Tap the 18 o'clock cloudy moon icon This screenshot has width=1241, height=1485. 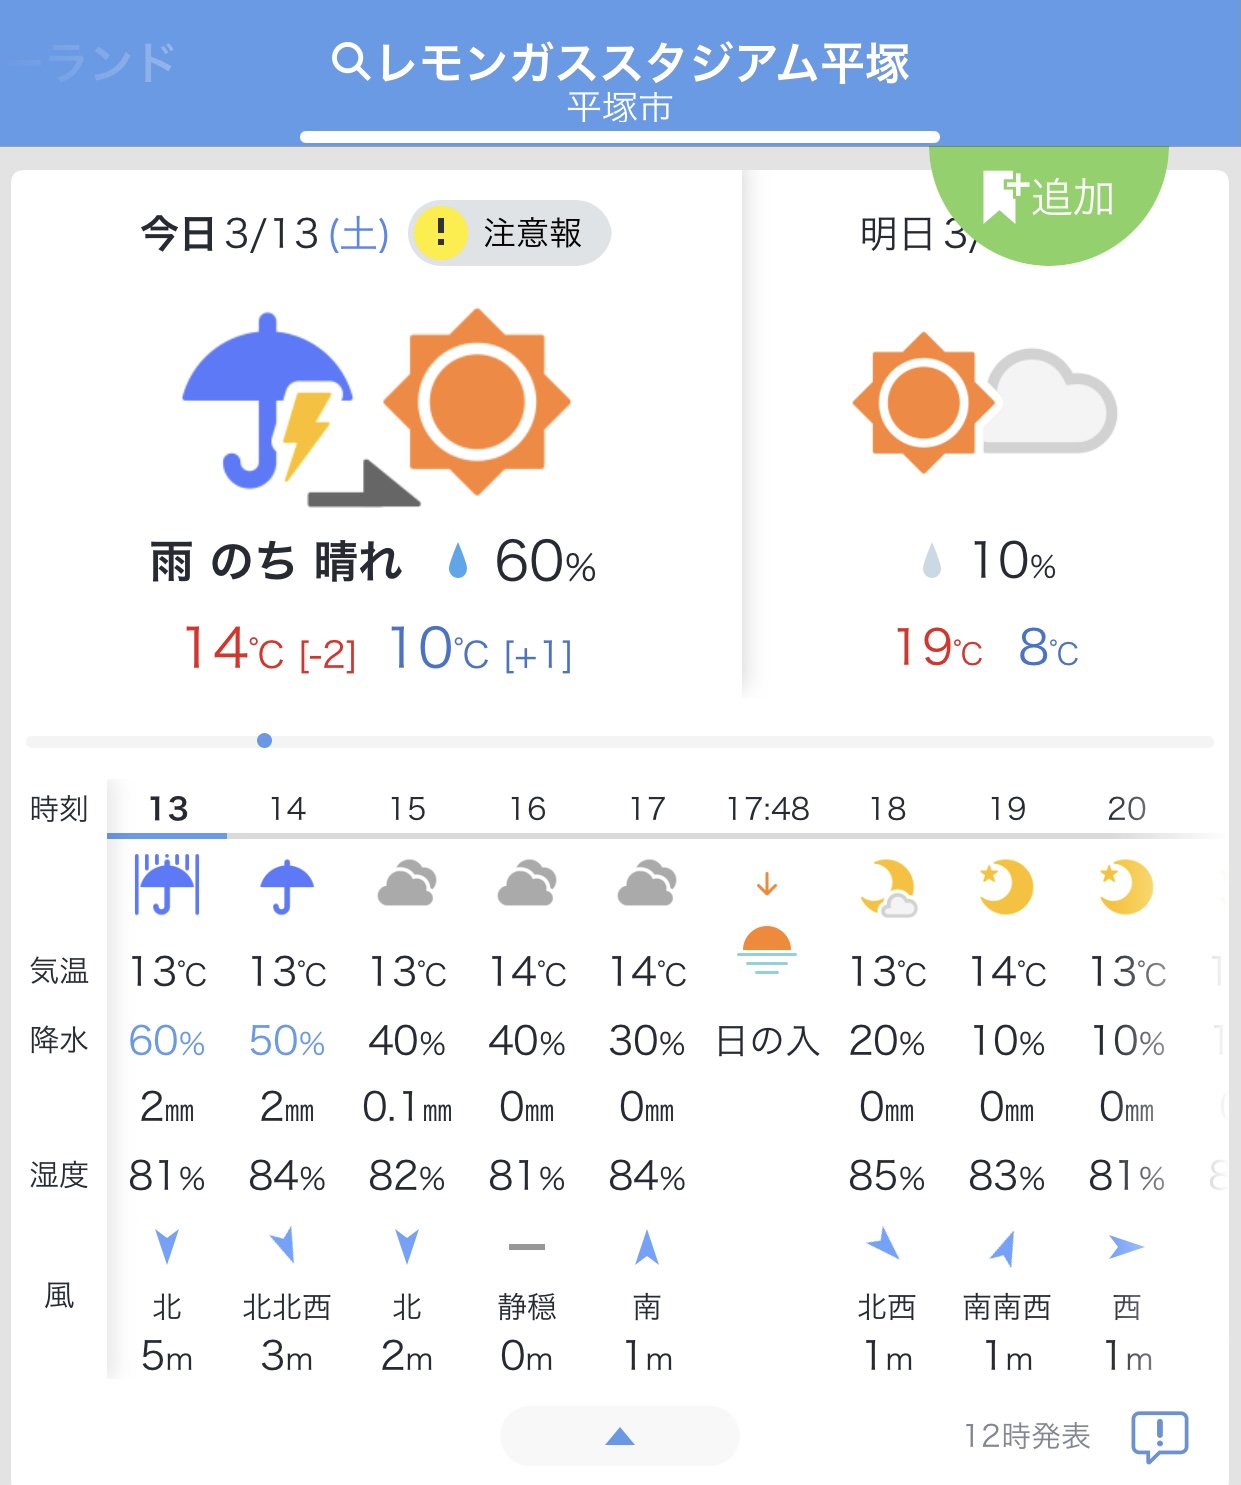888,887
